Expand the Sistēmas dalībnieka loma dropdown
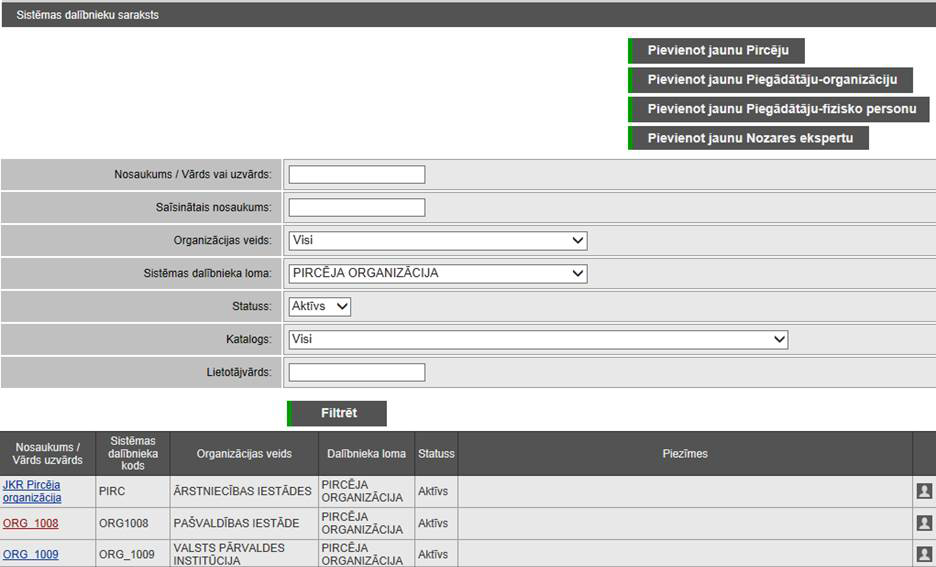The height and width of the screenshot is (567, 936). pyautogui.click(x=437, y=273)
